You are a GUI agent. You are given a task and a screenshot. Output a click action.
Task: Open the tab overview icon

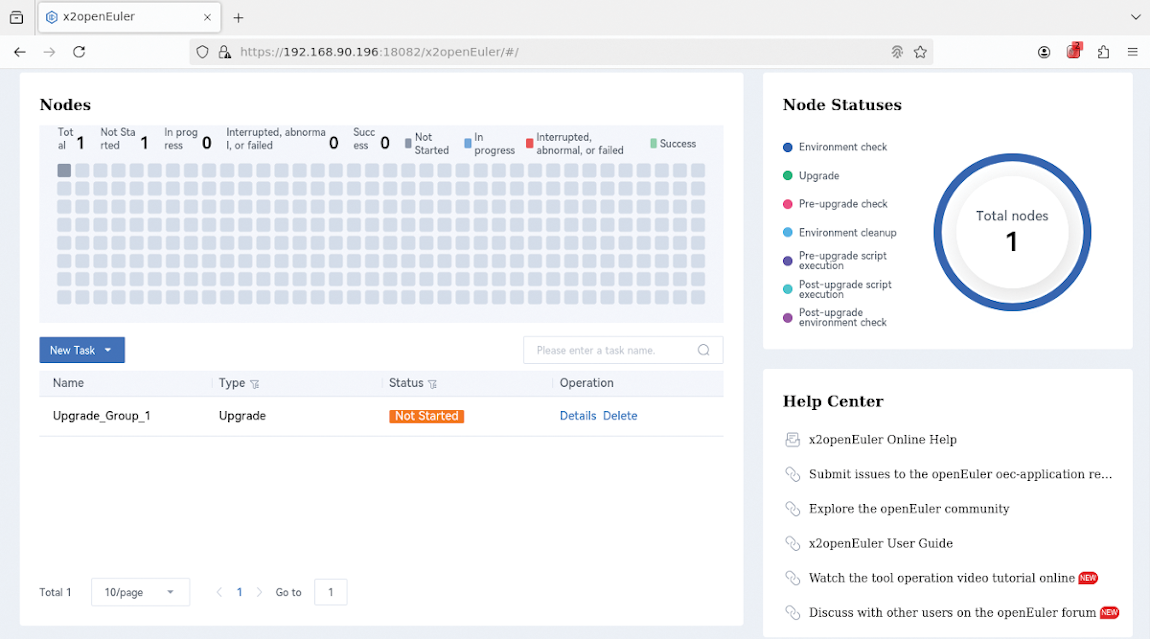(x=16, y=17)
